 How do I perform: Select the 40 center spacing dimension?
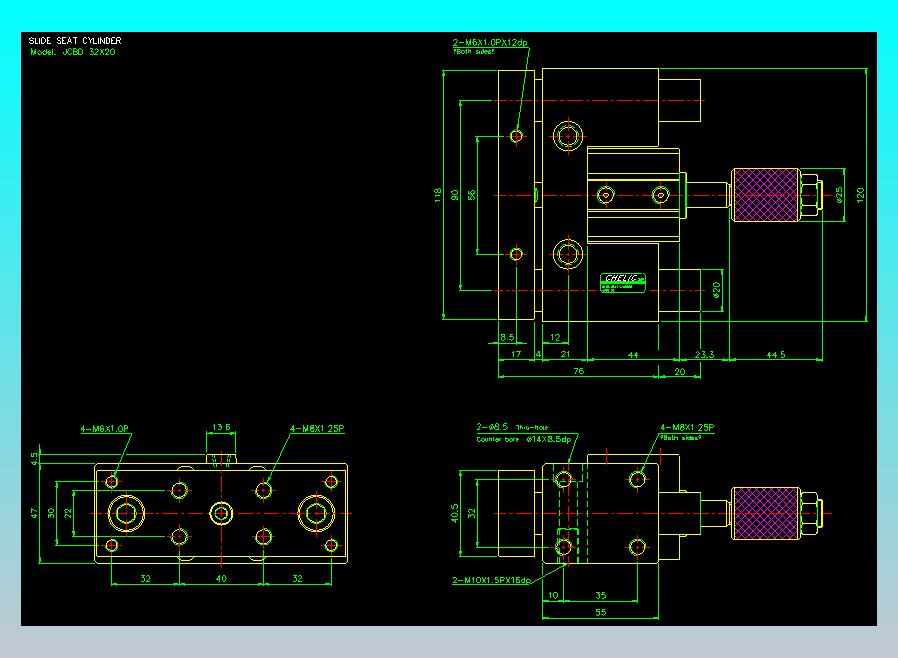(x=221, y=578)
